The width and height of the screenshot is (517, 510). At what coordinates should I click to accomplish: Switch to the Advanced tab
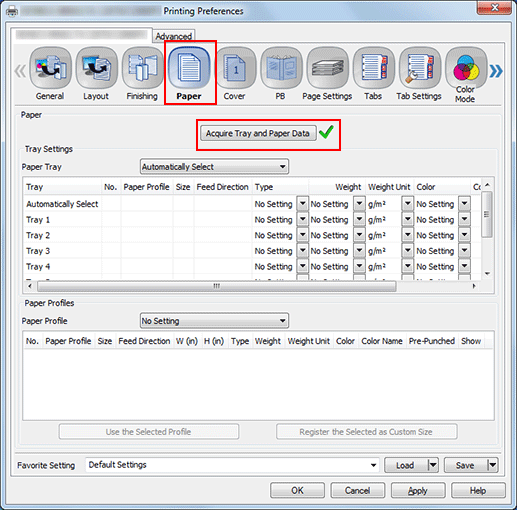pyautogui.click(x=174, y=36)
